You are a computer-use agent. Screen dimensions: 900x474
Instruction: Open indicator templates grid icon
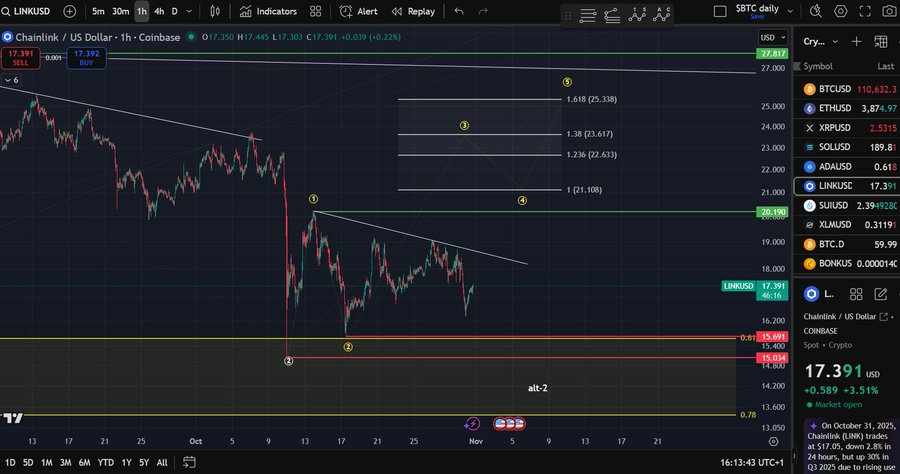[x=316, y=11]
